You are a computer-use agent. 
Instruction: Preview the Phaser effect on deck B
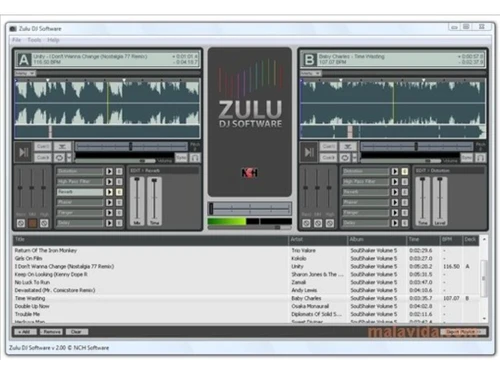tap(395, 202)
